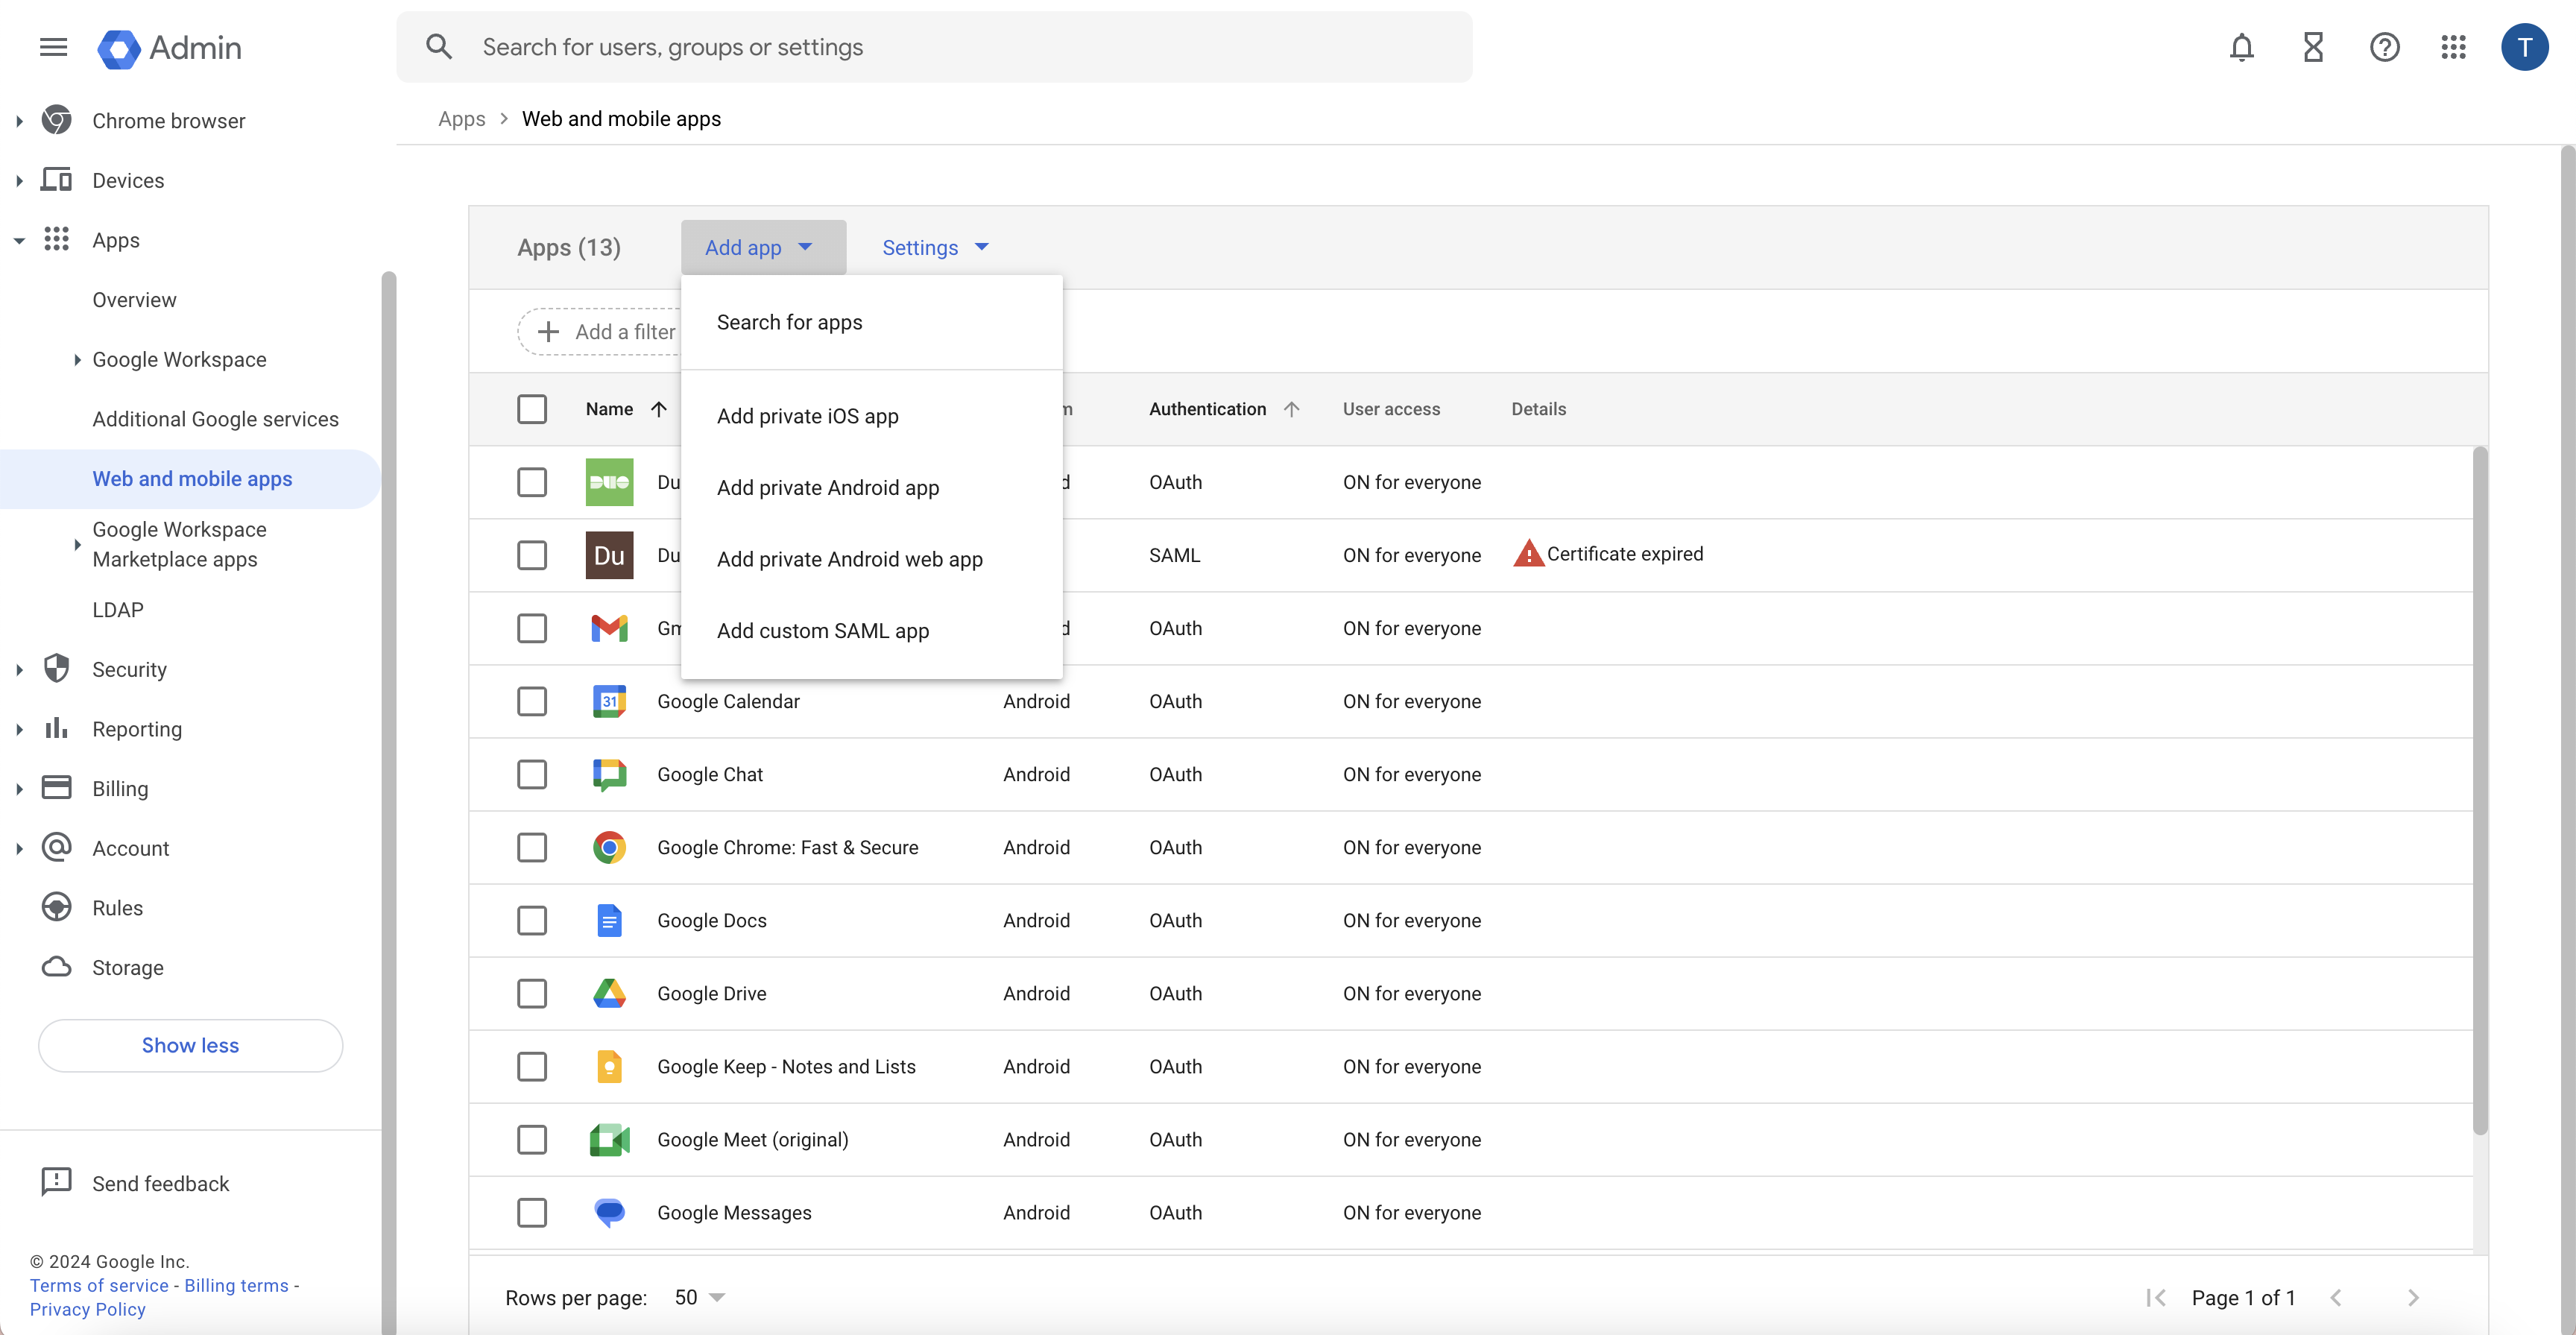
Task: Open the Privacy Policy link
Action: [87, 1309]
